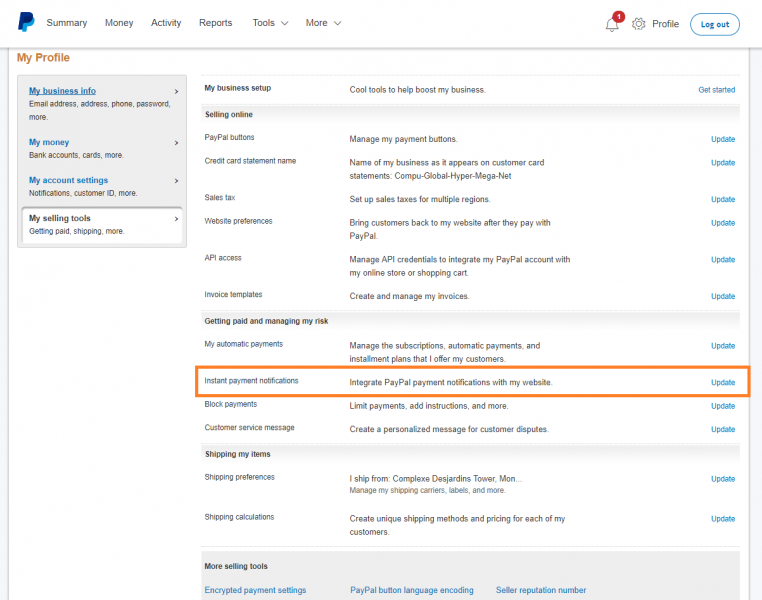Click the API access row label

tap(223, 258)
